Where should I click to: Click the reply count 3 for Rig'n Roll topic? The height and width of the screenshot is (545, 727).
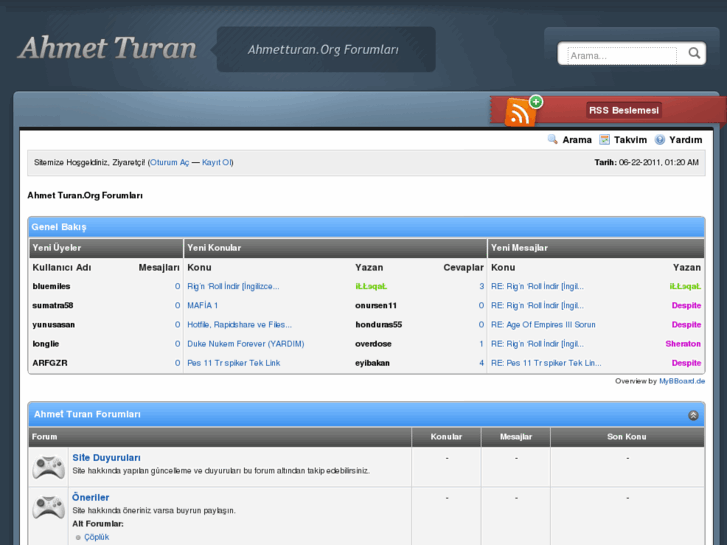click(481, 286)
